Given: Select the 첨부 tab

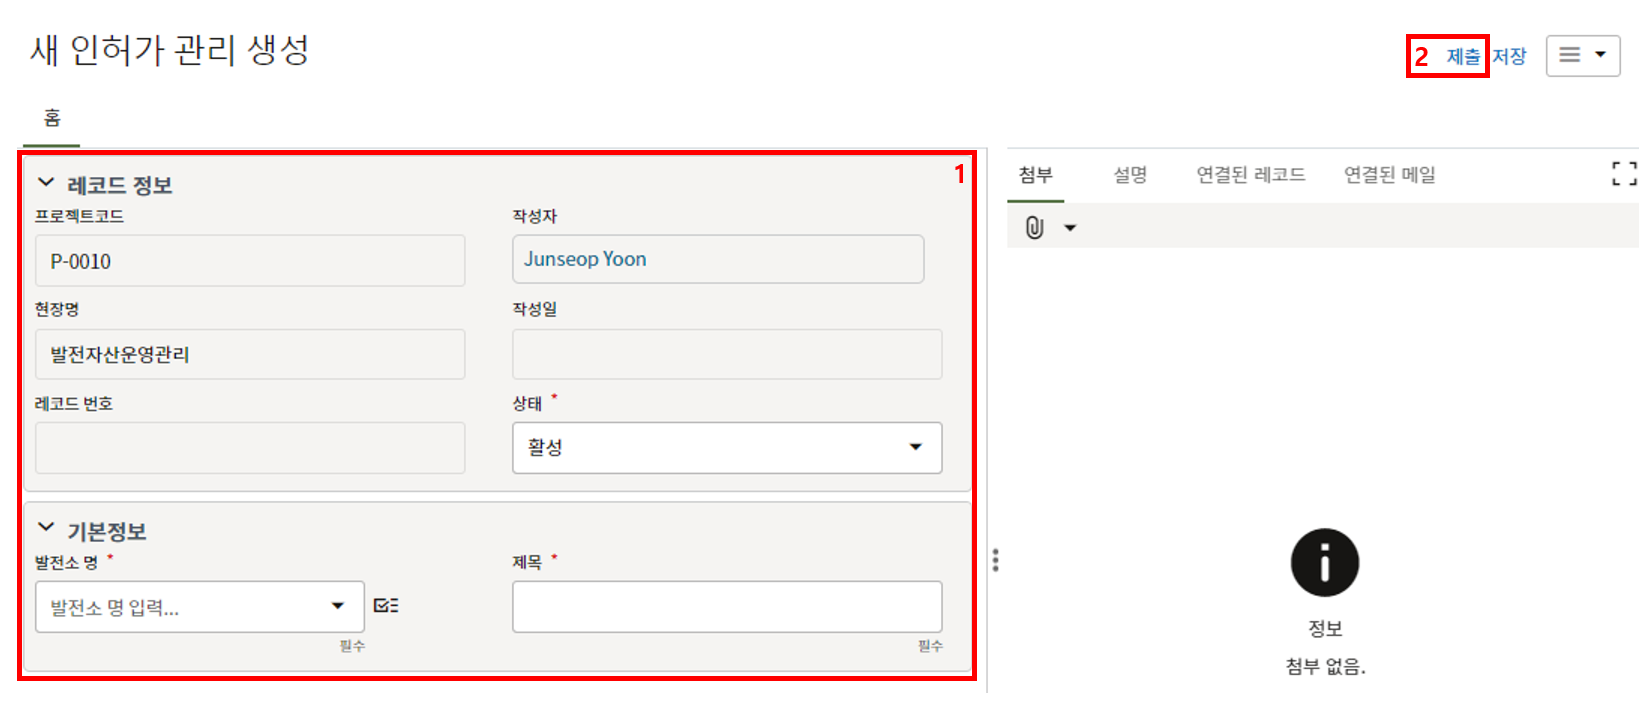Looking at the screenshot, I should click(1035, 175).
